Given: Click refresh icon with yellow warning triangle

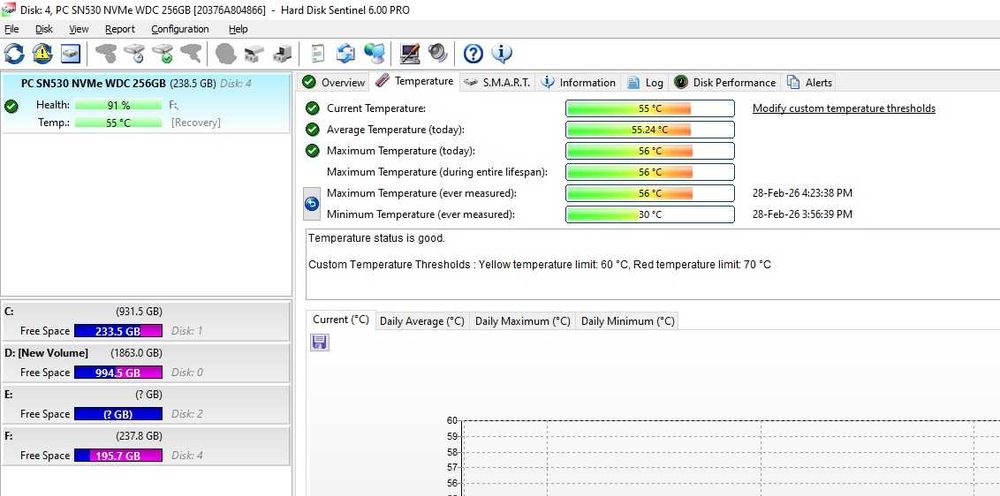Looking at the screenshot, I should (42, 54).
